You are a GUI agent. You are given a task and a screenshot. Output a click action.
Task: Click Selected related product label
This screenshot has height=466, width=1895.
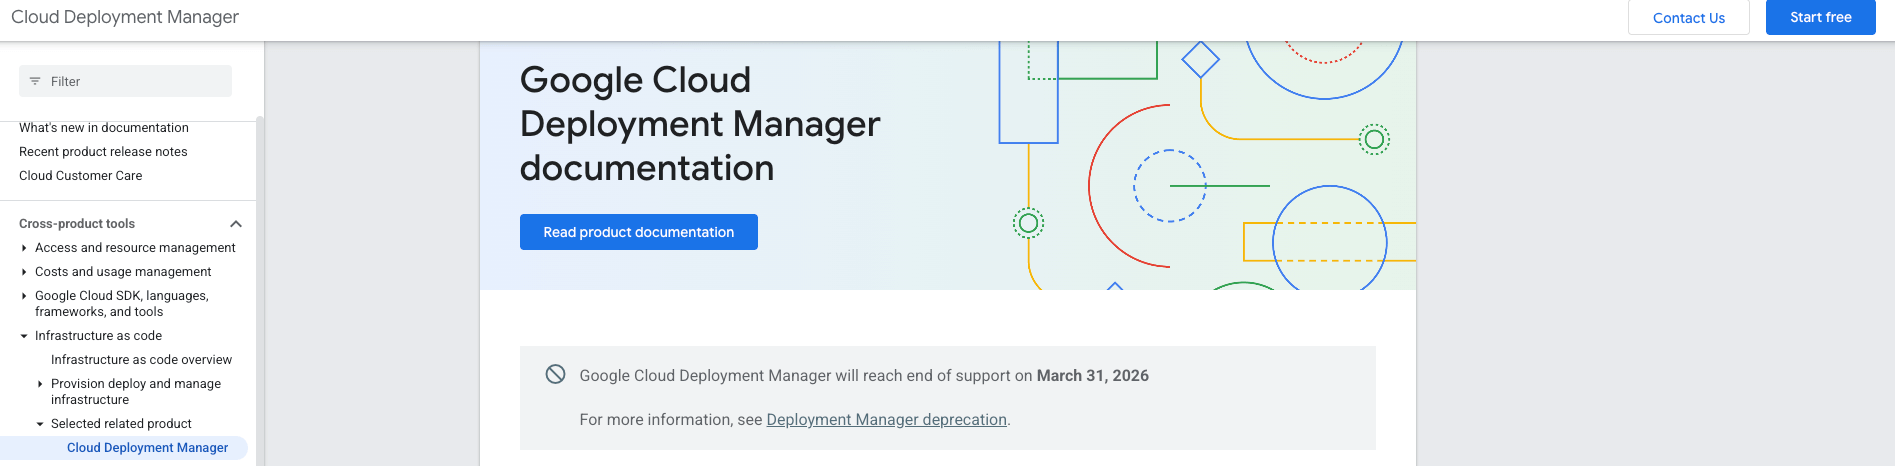click(121, 424)
